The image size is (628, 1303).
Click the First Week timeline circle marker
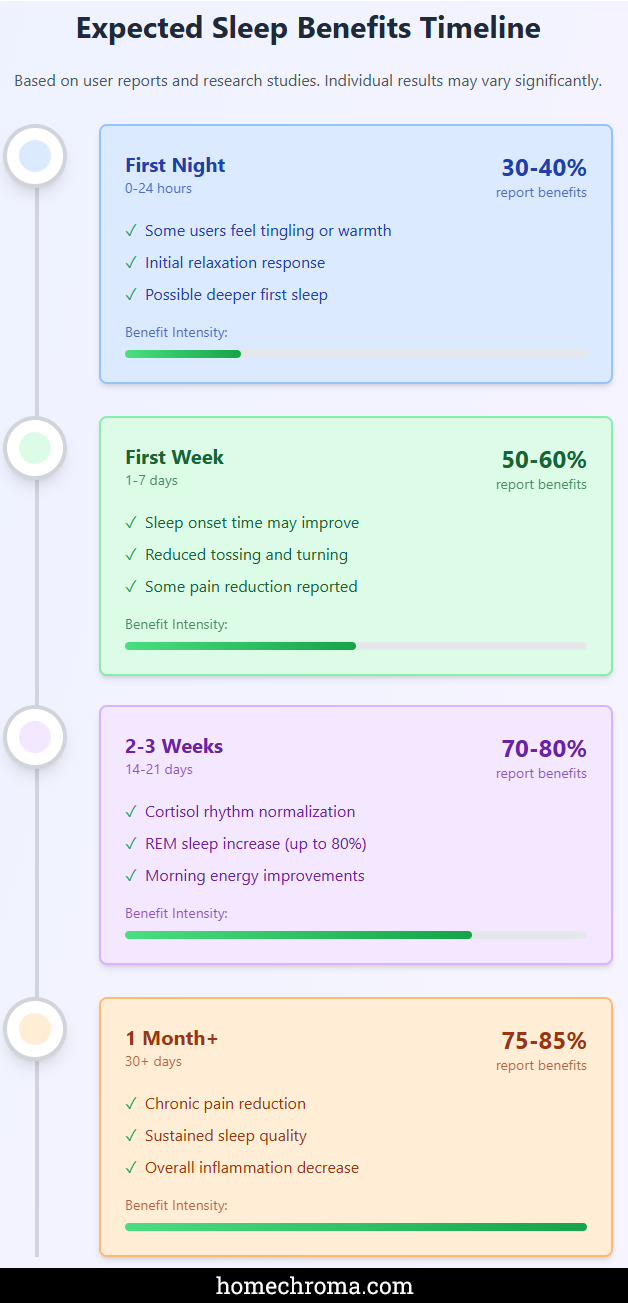(x=35, y=447)
